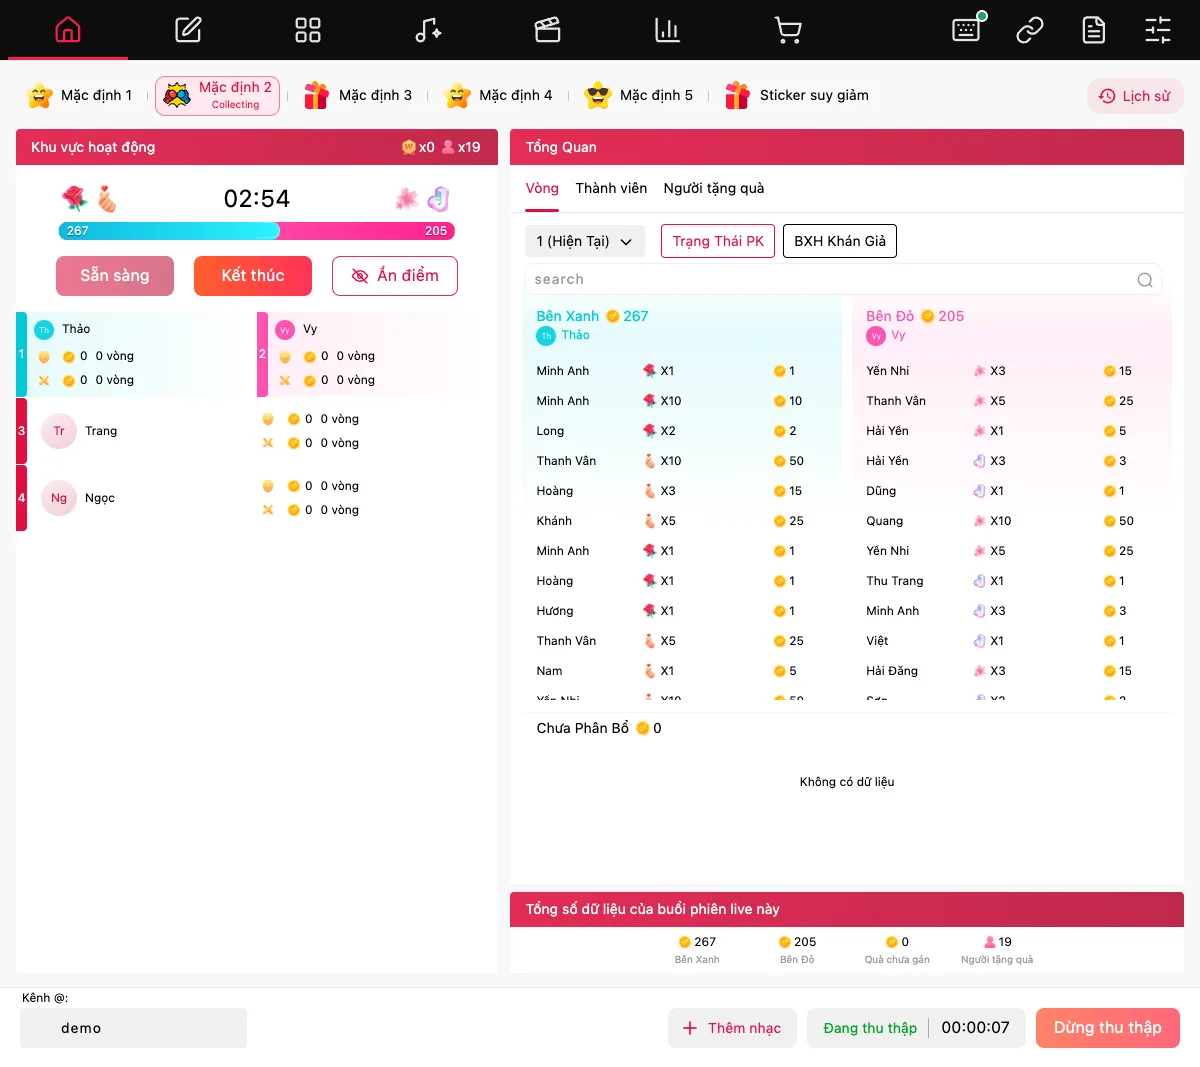
Task: Switch to the Người tặng quà tab
Action: 714,188
